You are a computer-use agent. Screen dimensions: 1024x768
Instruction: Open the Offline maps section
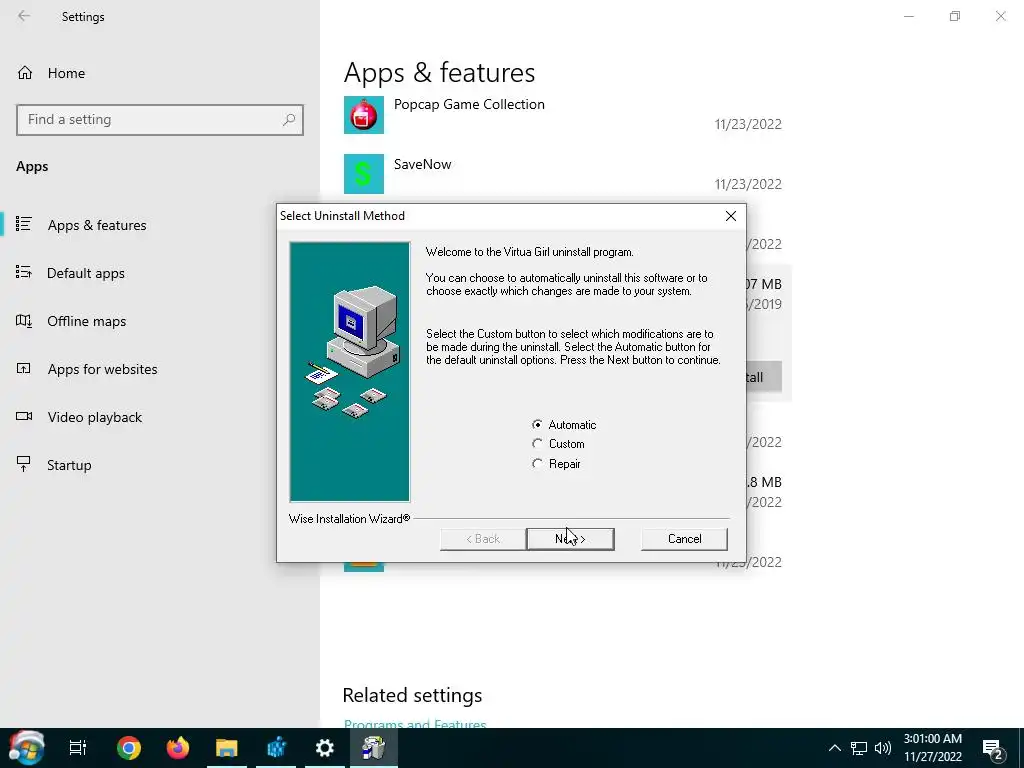[x=86, y=321]
